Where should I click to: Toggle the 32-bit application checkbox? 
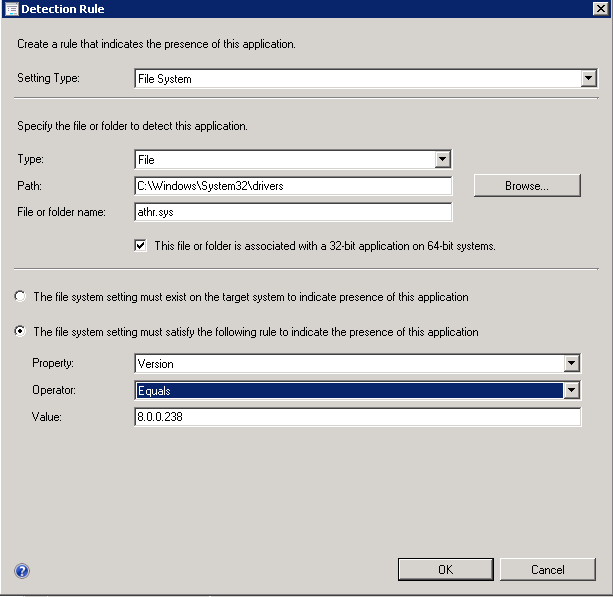click(141, 245)
